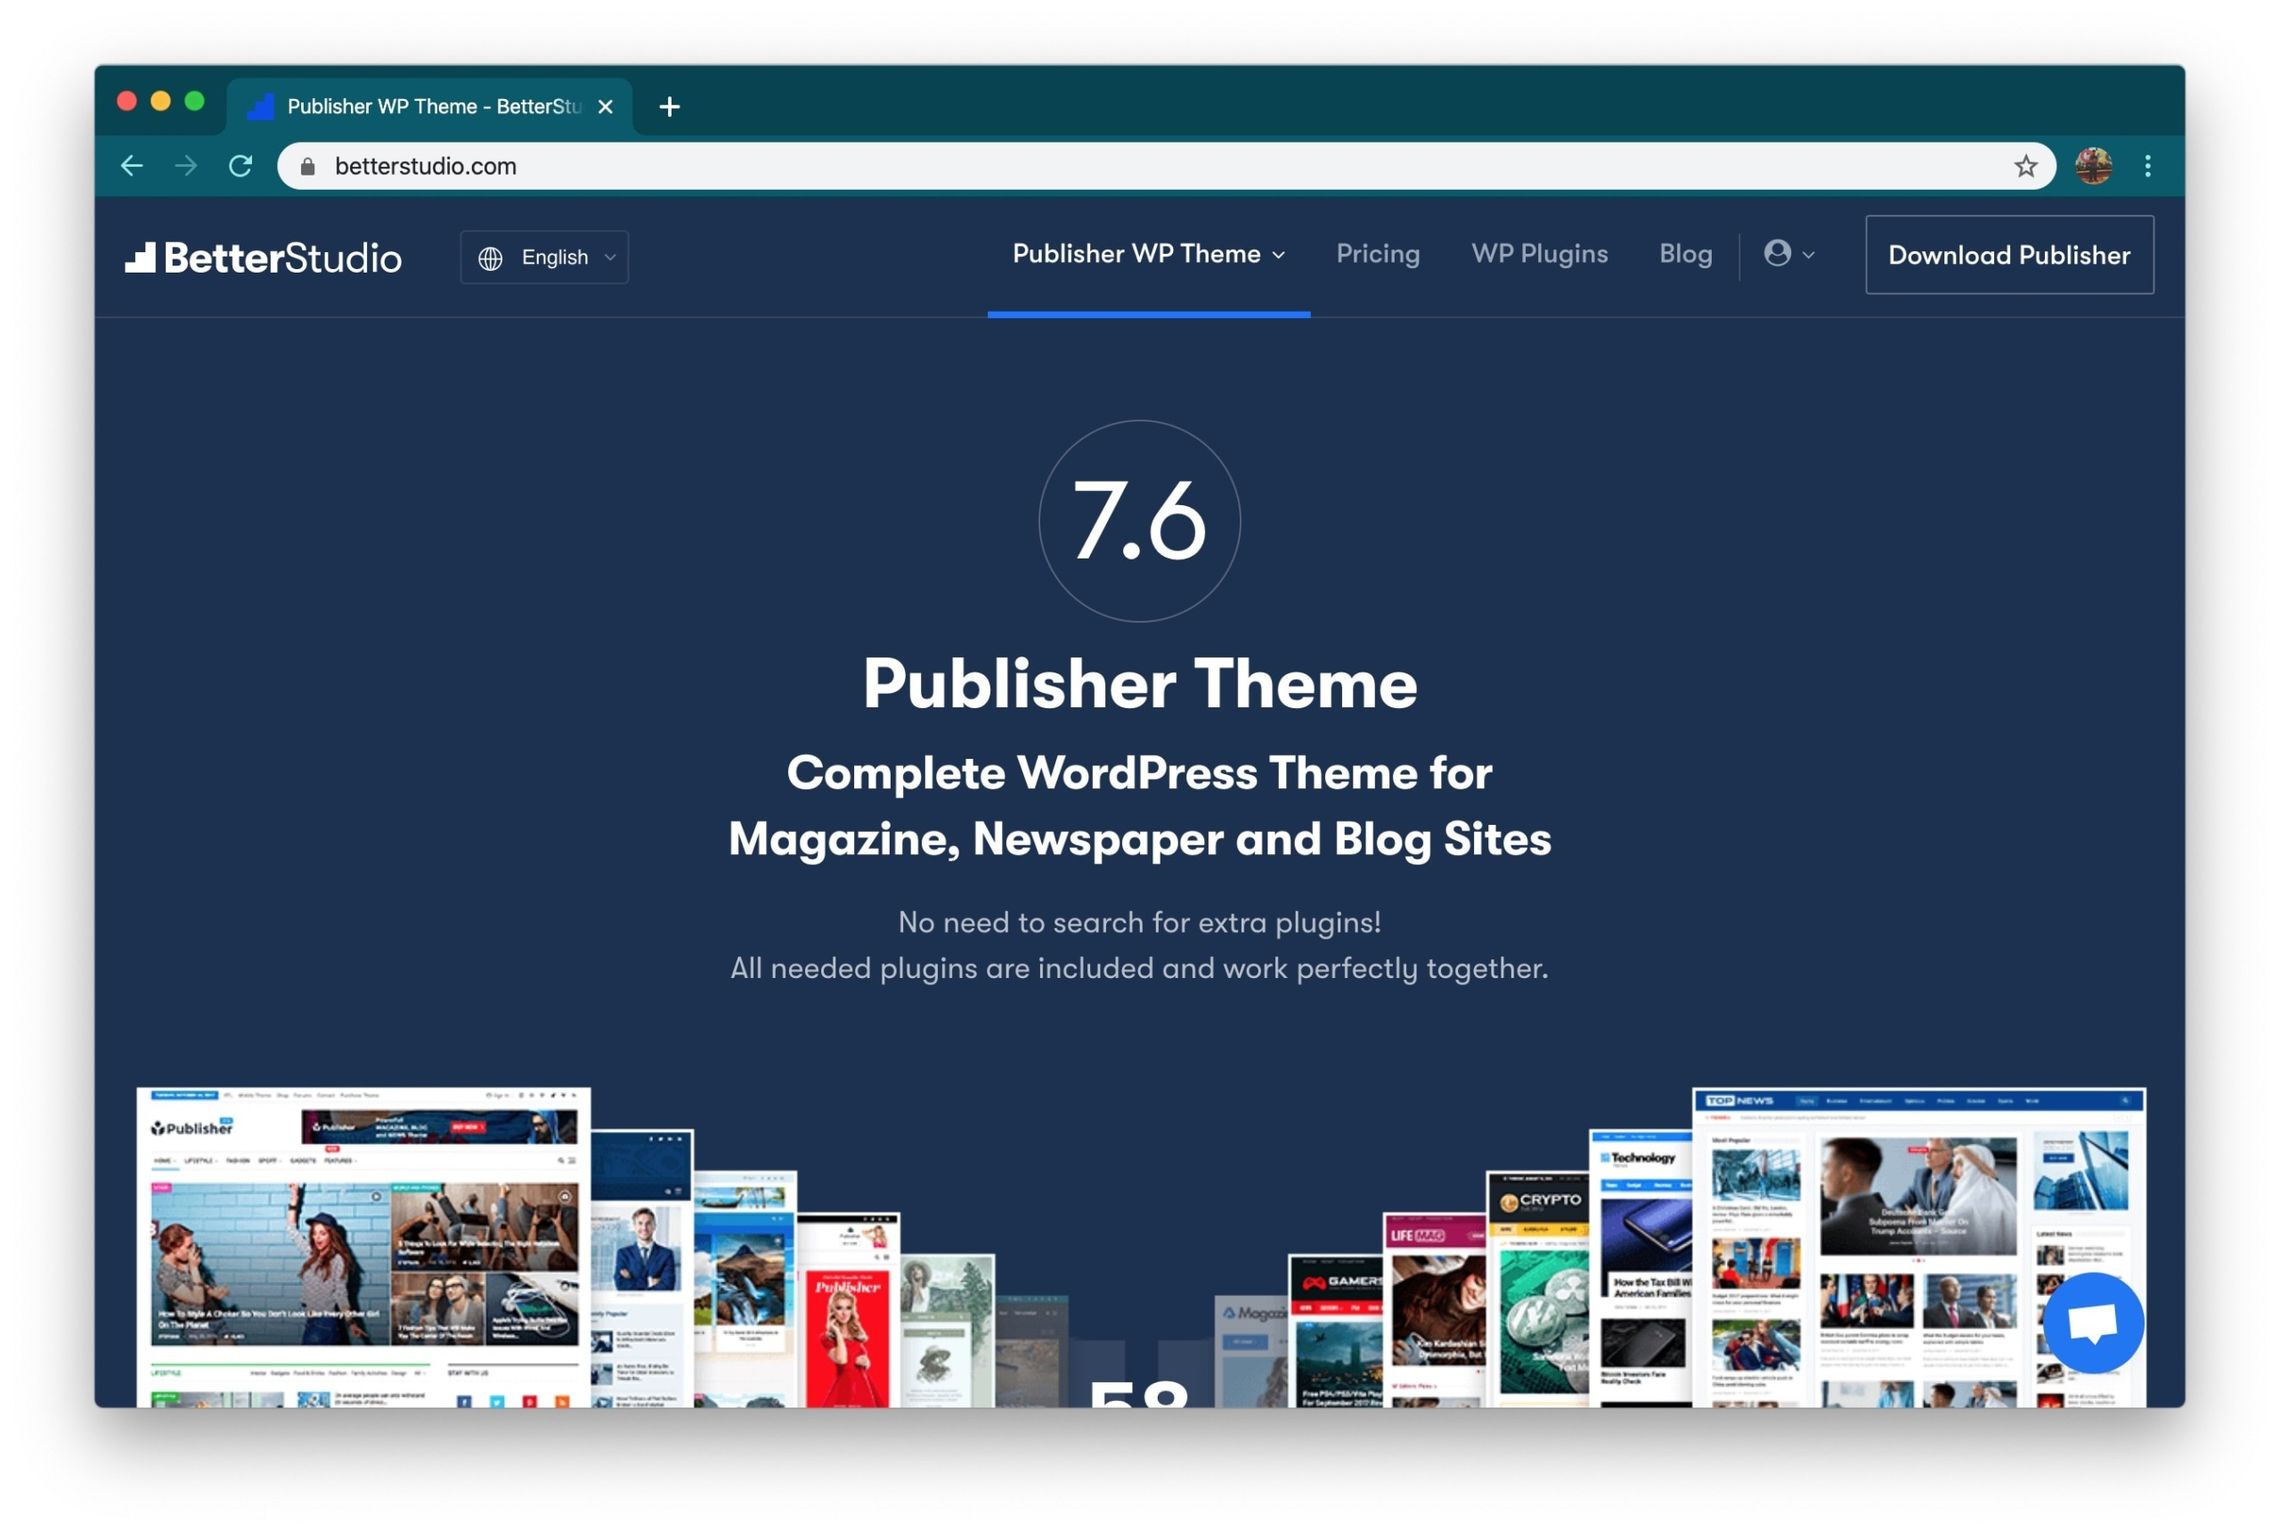This screenshot has height=1533, width=2280.
Task: Expand the account dropdown chevron
Action: tap(1808, 255)
